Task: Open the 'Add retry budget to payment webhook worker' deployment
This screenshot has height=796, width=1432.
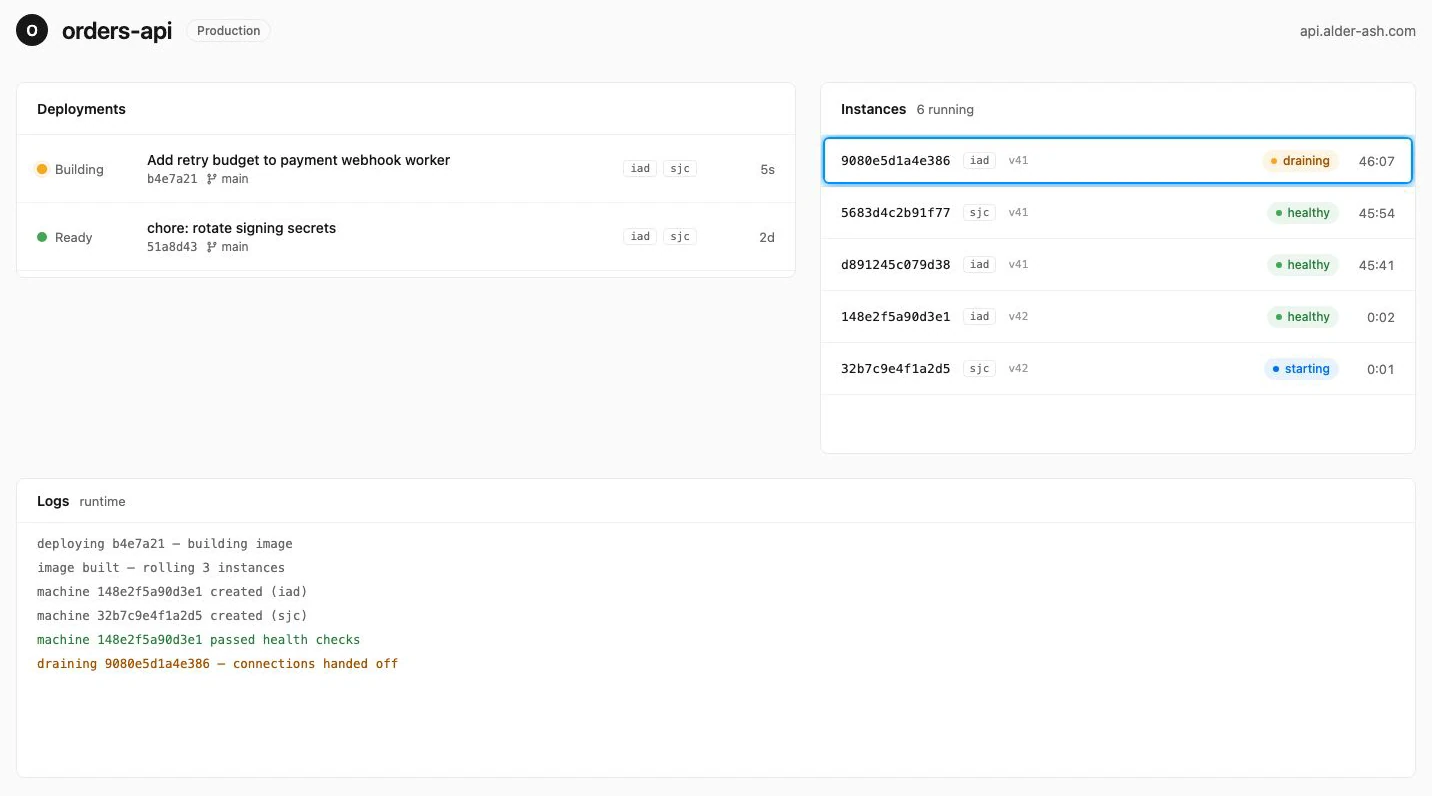Action: tap(406, 169)
